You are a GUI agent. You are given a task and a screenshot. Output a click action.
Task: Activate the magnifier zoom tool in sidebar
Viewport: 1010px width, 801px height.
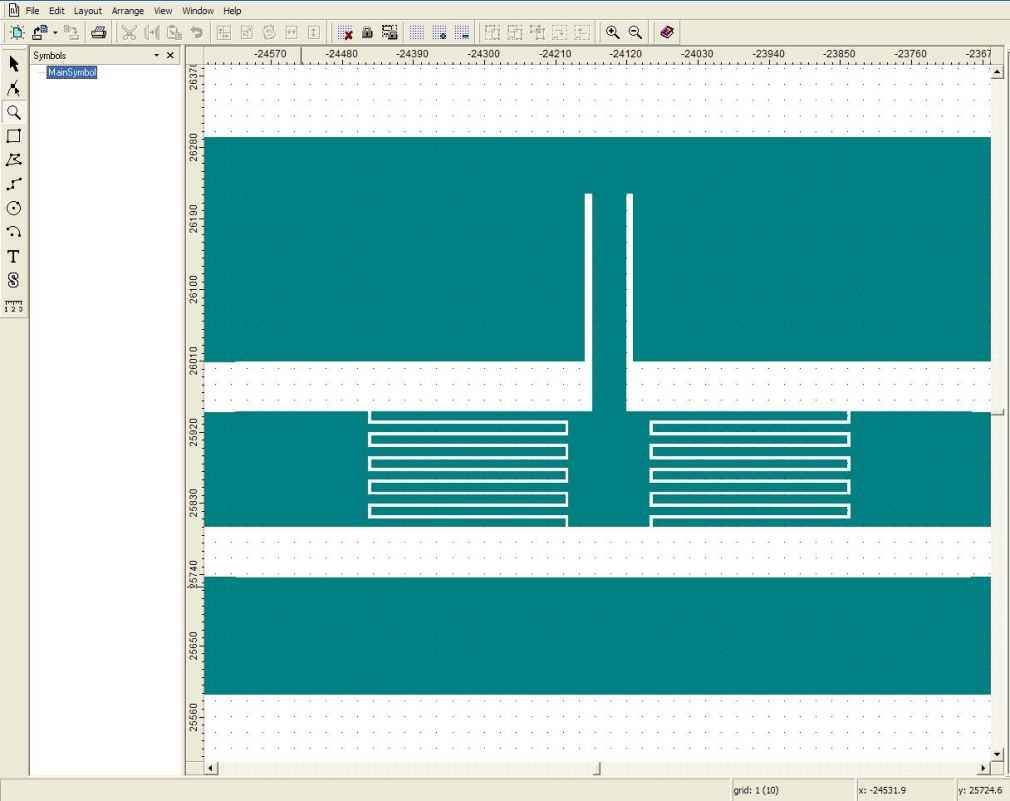pyautogui.click(x=14, y=112)
